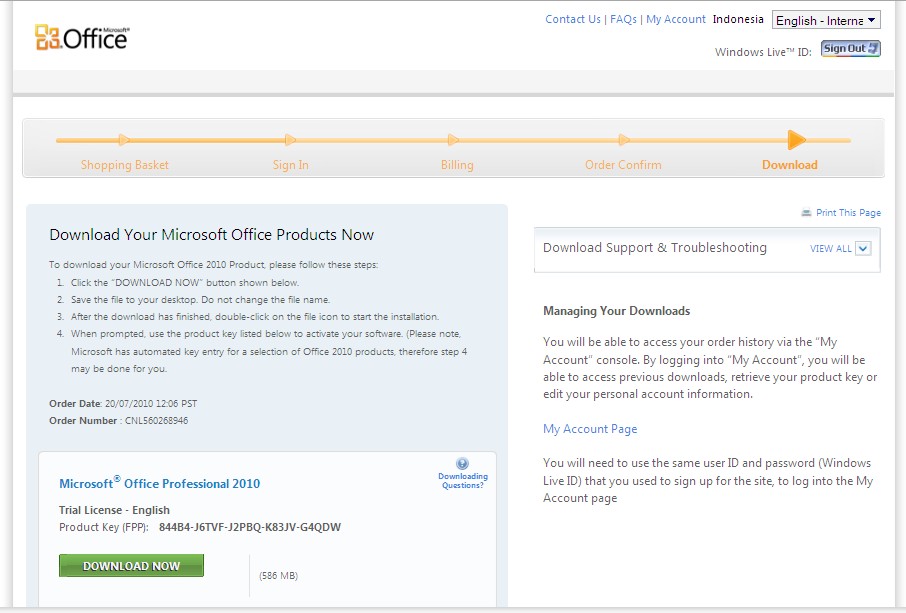Image resolution: width=906 pixels, height=613 pixels.
Task: Select the Shopping Basket step label
Action: [125, 165]
